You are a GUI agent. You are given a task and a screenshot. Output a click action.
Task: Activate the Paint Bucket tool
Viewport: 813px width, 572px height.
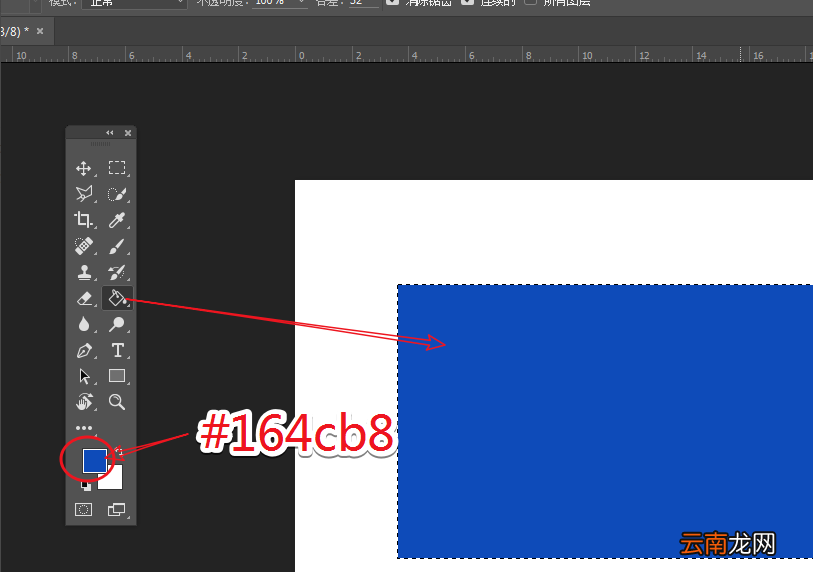click(x=117, y=298)
